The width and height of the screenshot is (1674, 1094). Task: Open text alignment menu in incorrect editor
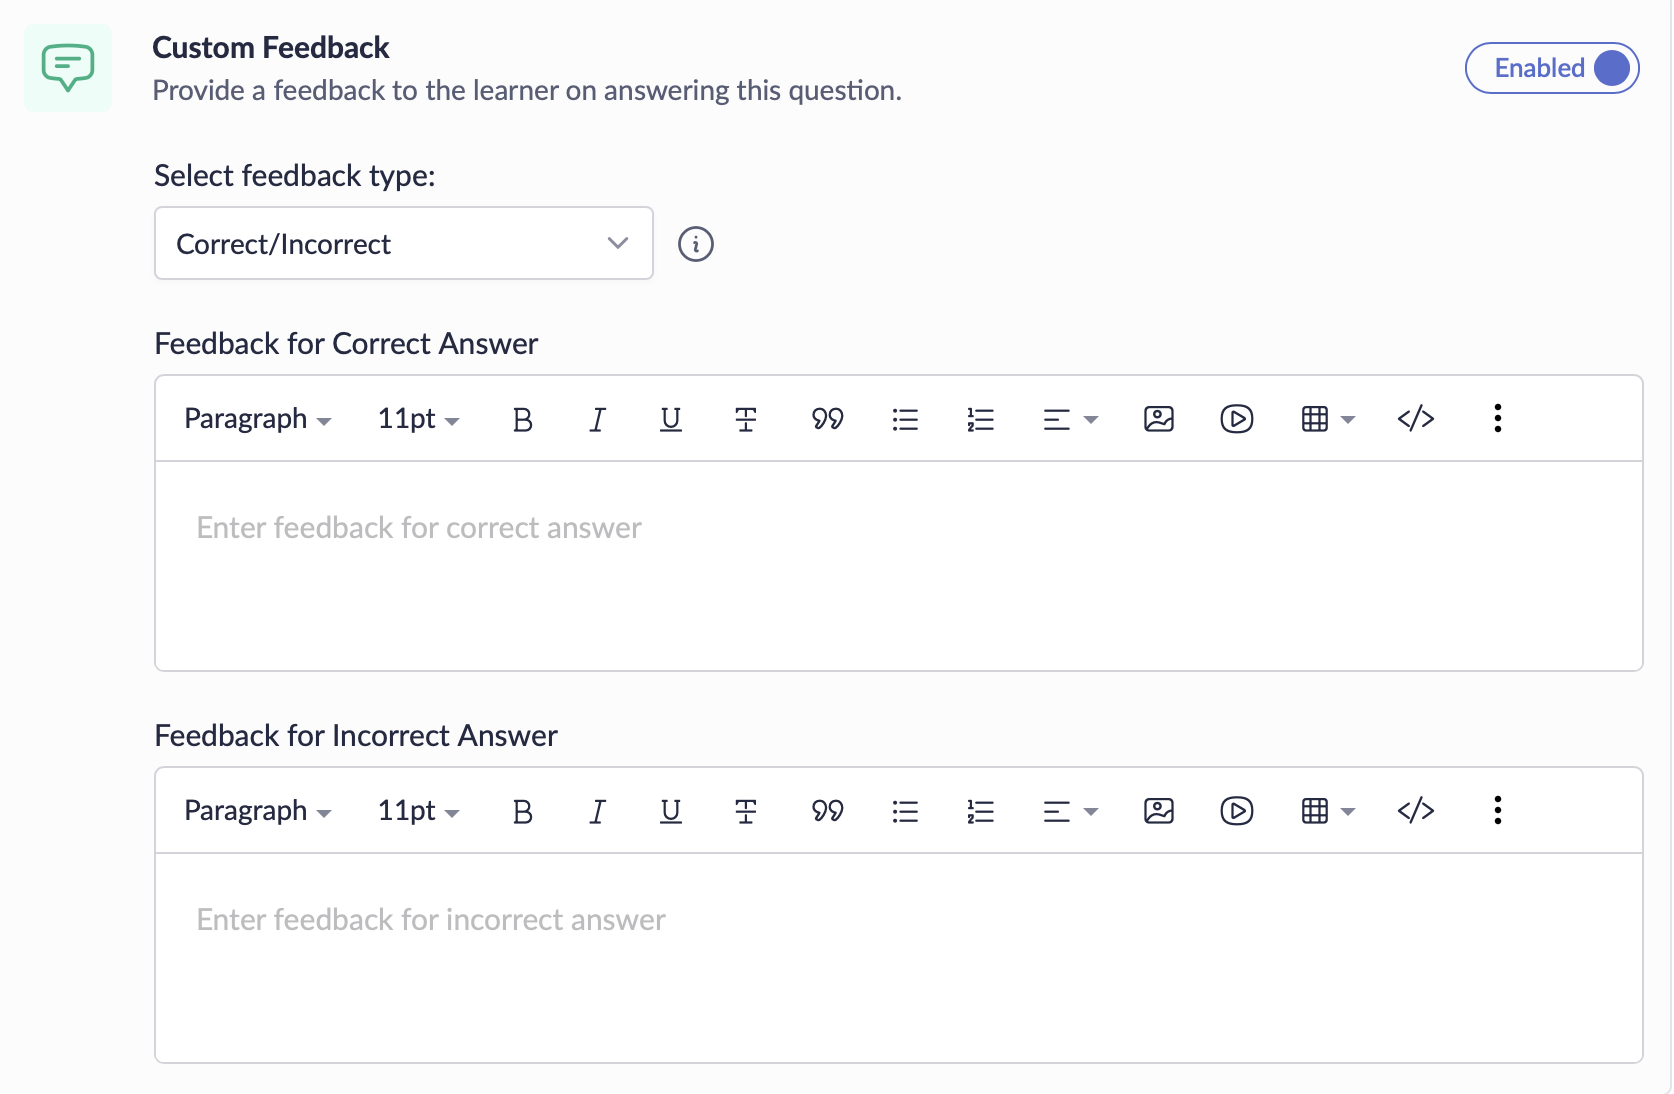pos(1070,811)
